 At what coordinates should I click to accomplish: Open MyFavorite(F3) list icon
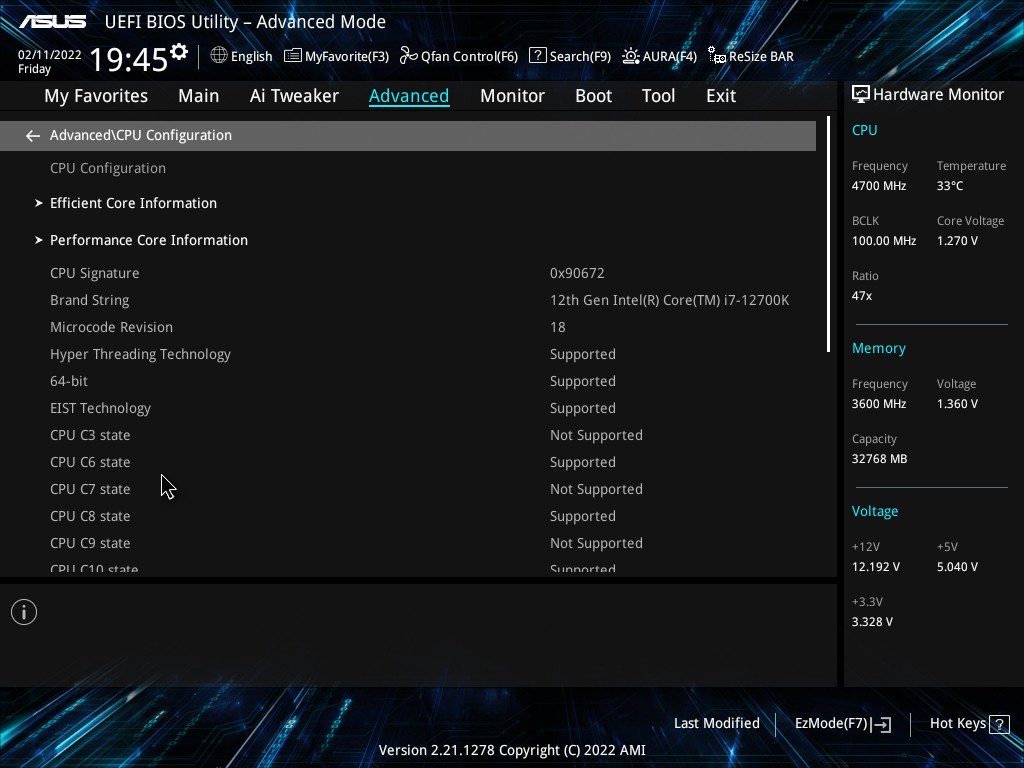[x=293, y=56]
